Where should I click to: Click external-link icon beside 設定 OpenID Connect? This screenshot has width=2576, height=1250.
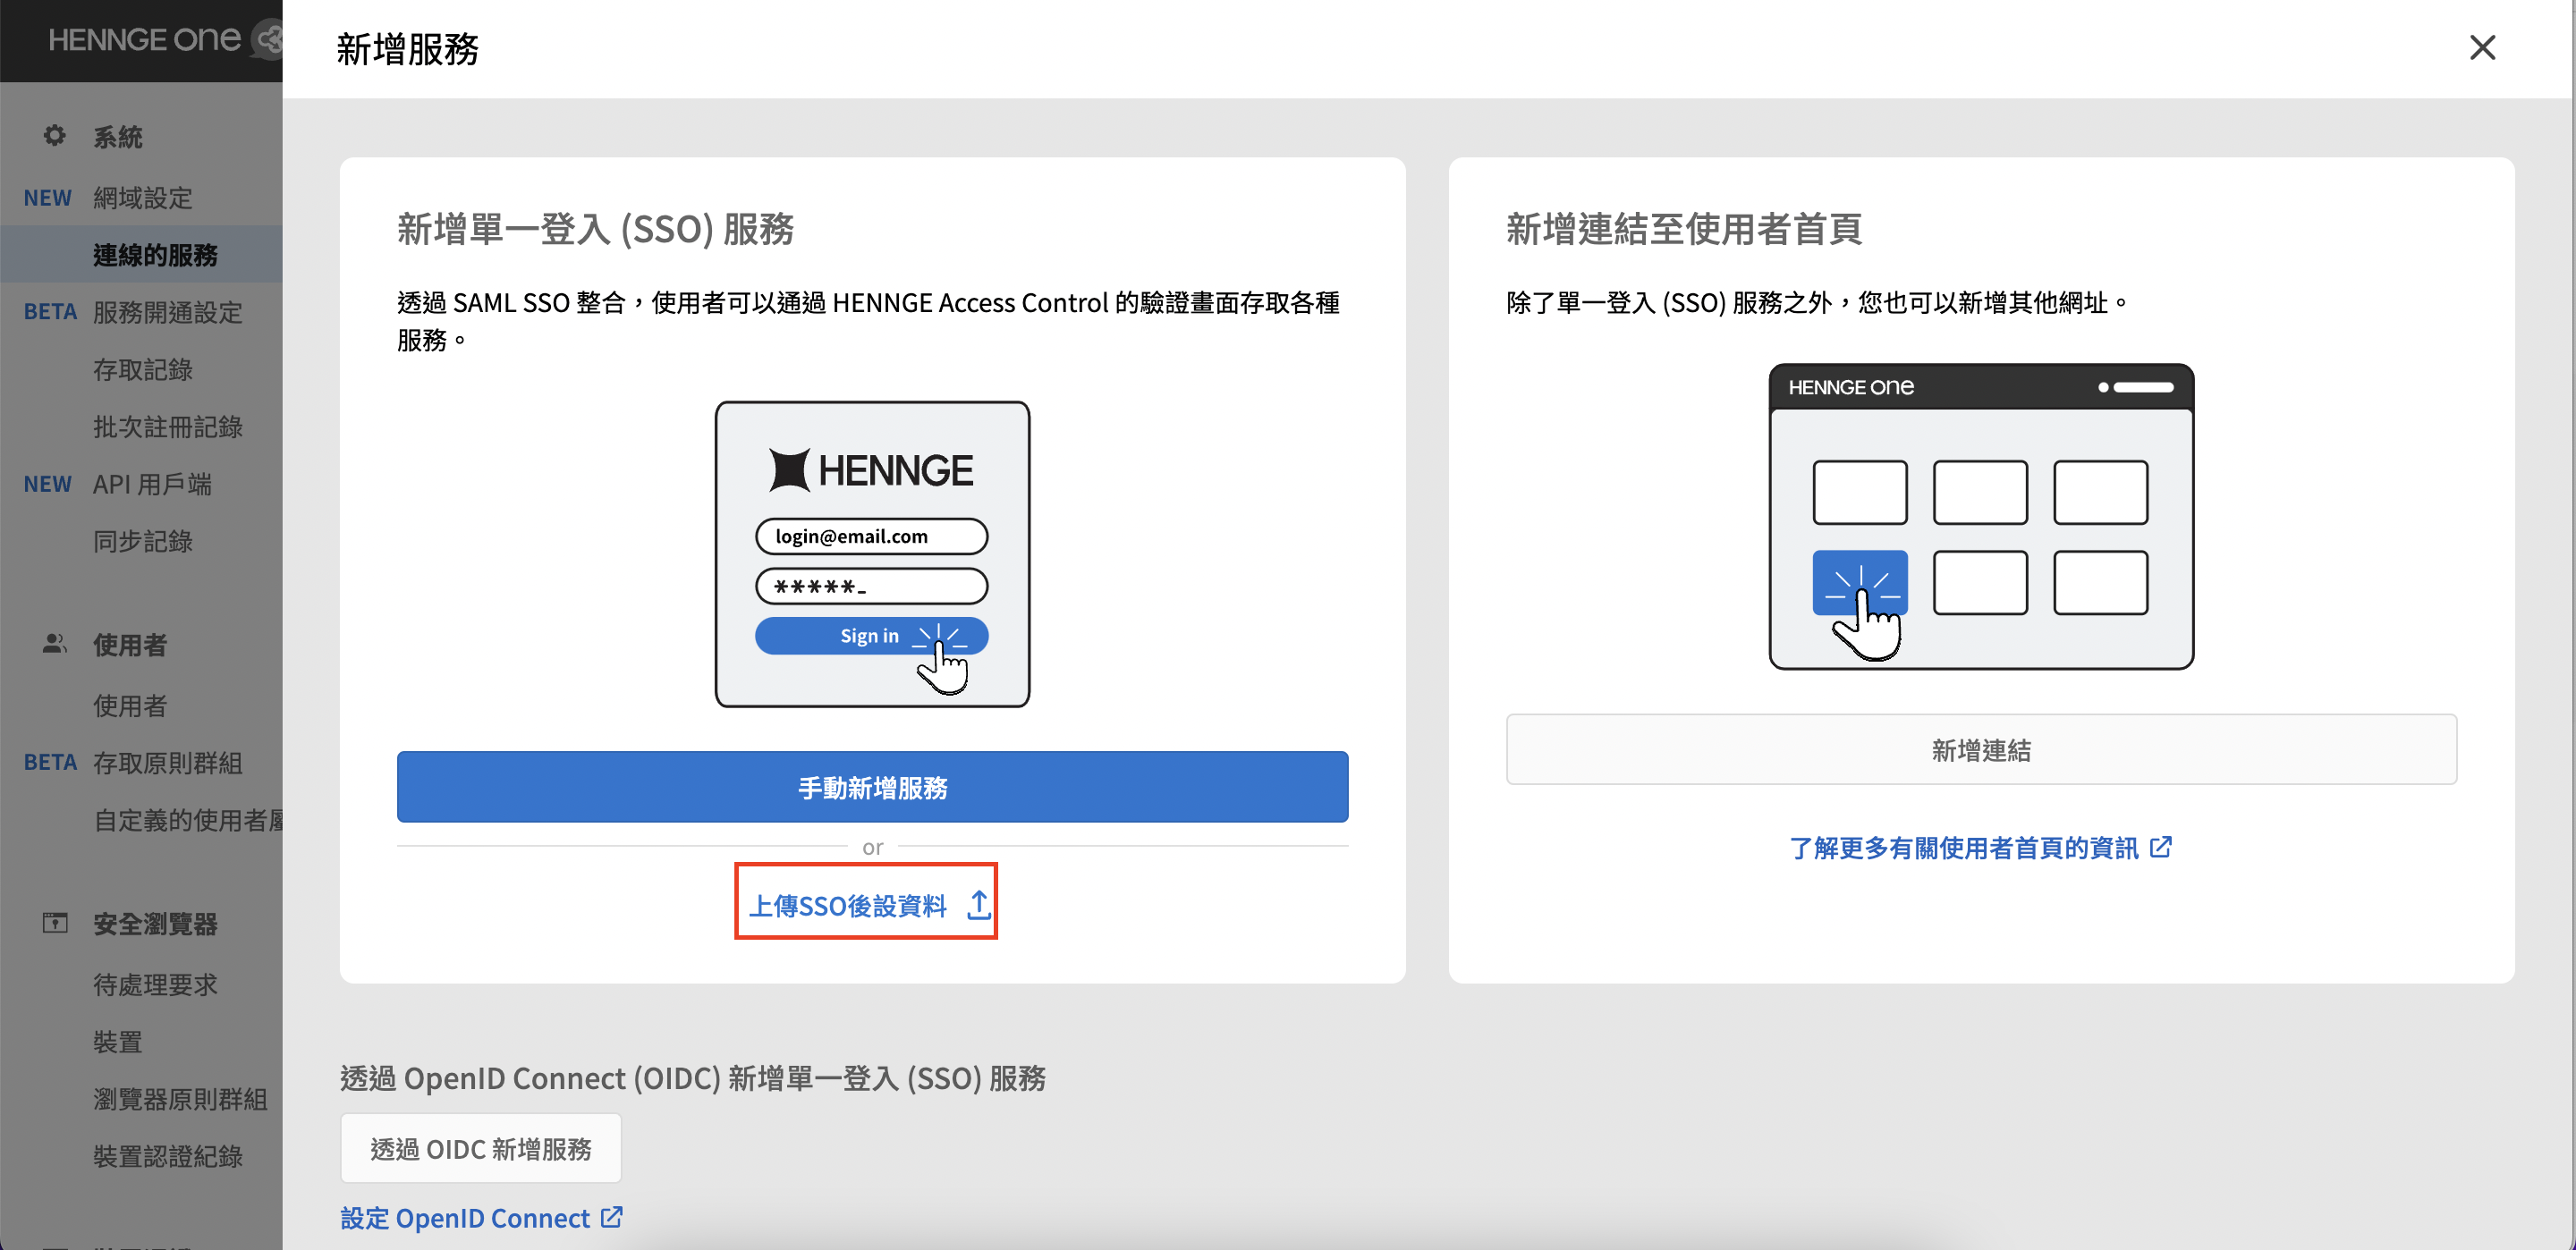pos(611,1217)
